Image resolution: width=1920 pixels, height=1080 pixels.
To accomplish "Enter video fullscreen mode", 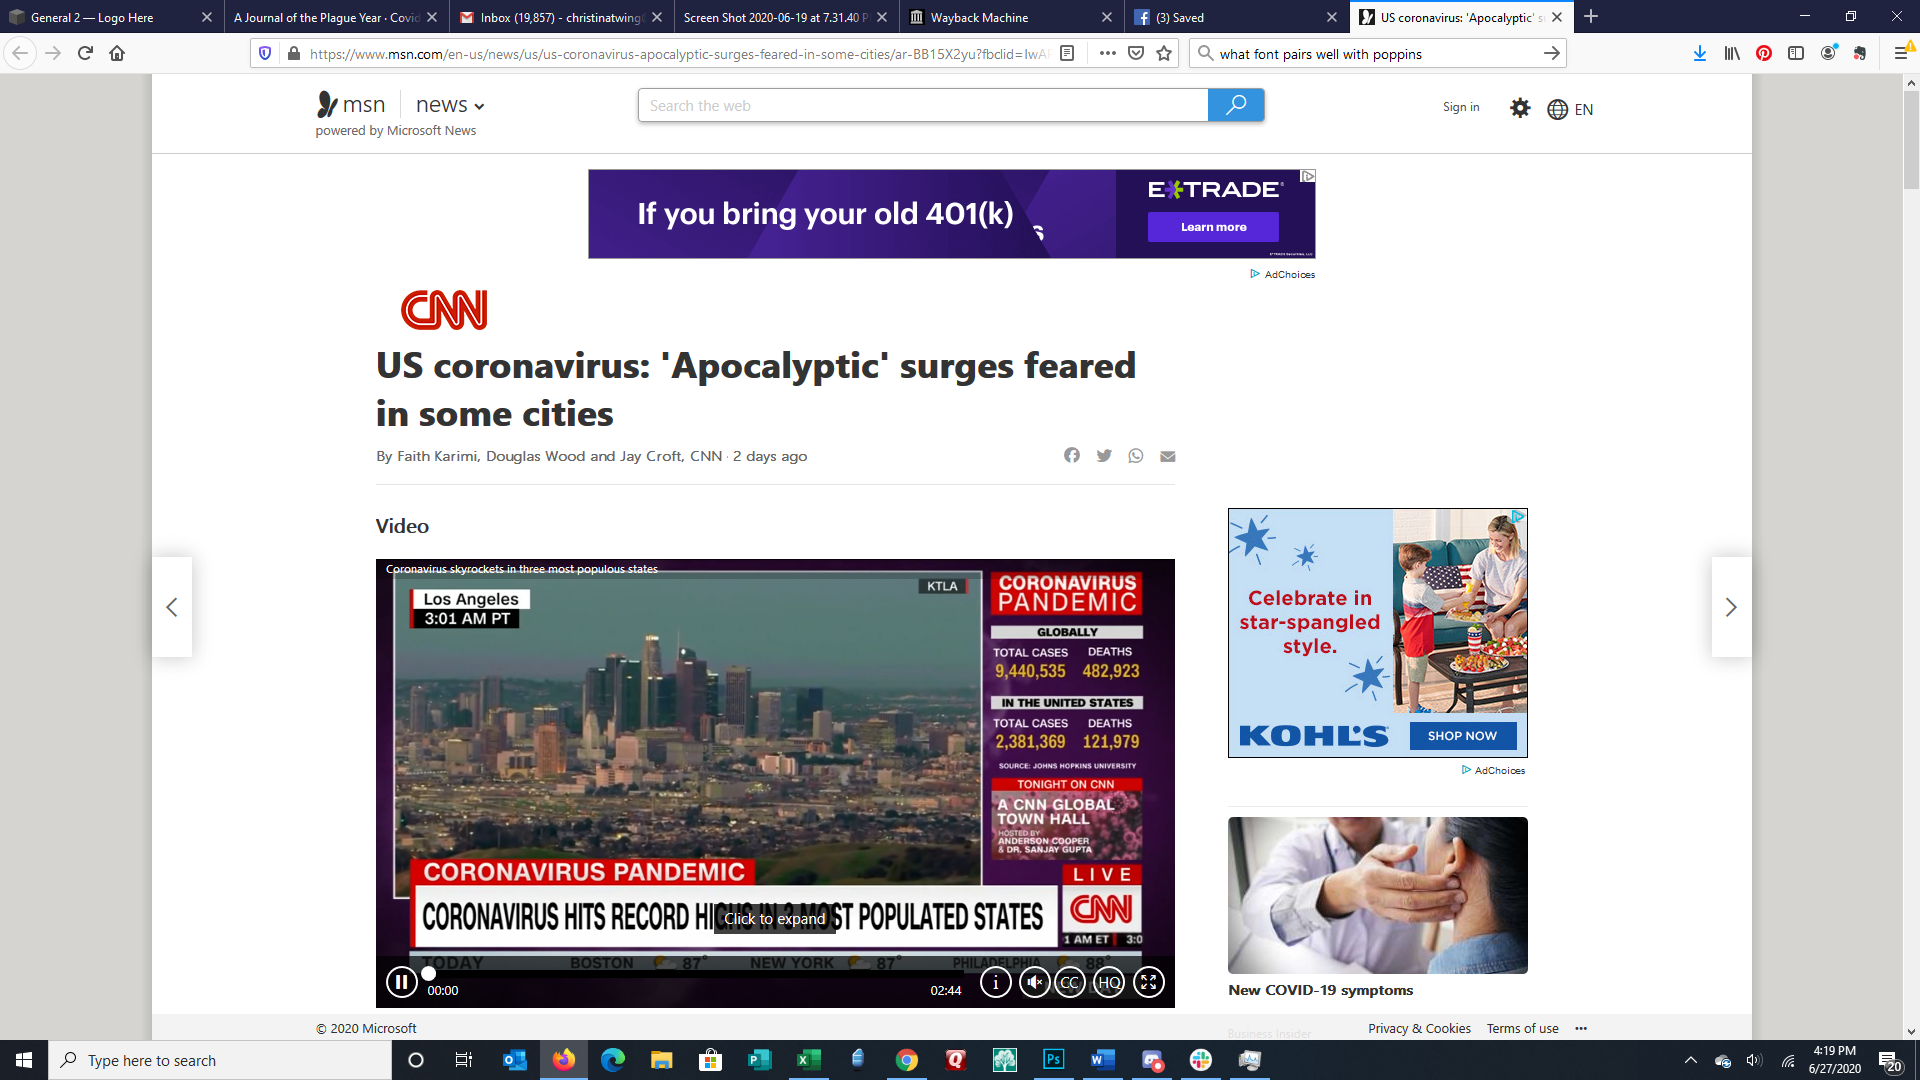I will (1148, 983).
